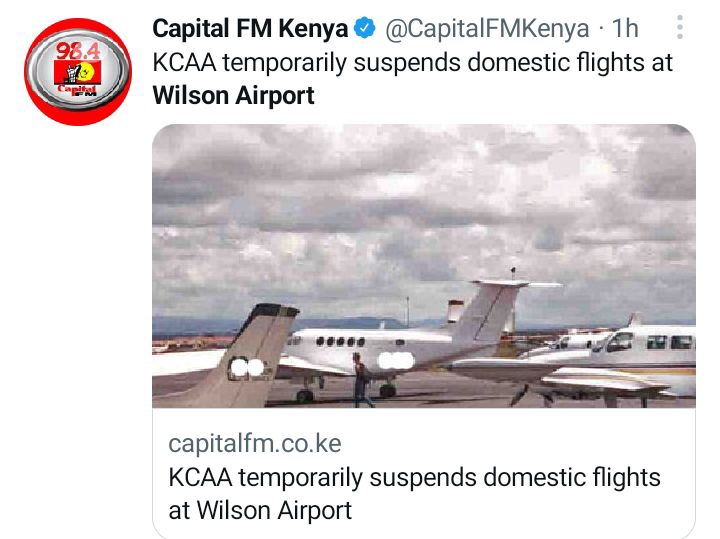Follow the capitalfm.co.ke domain link
Viewport: 720px width, 539px height.
tap(255, 444)
